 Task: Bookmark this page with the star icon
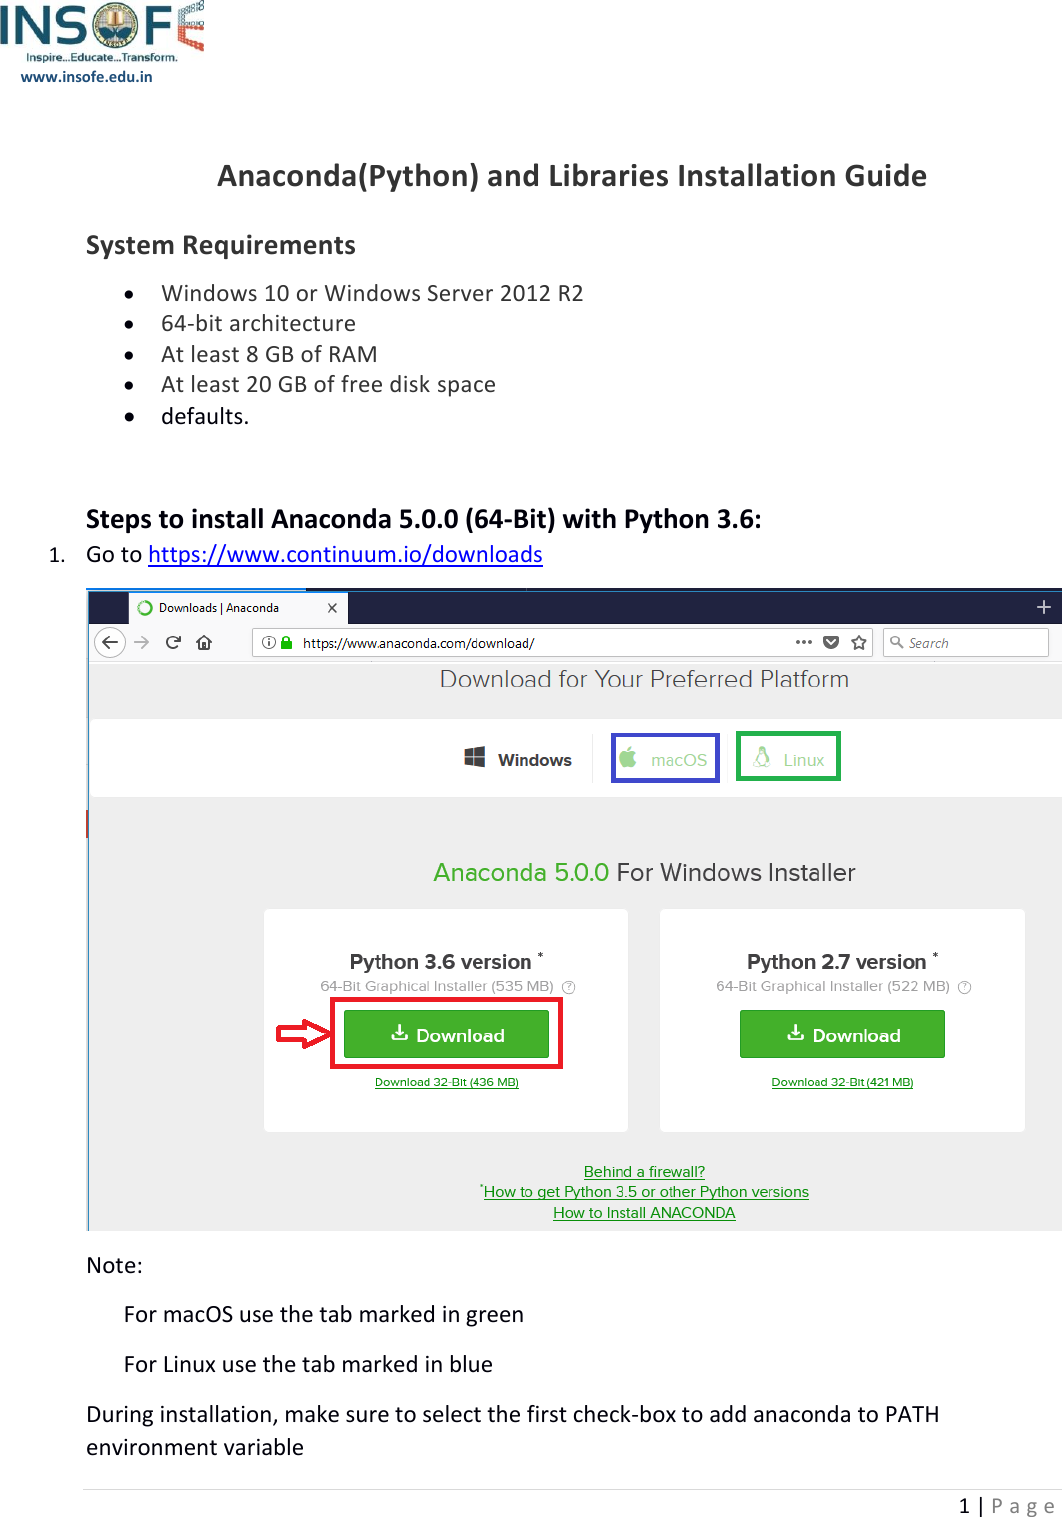[859, 642]
